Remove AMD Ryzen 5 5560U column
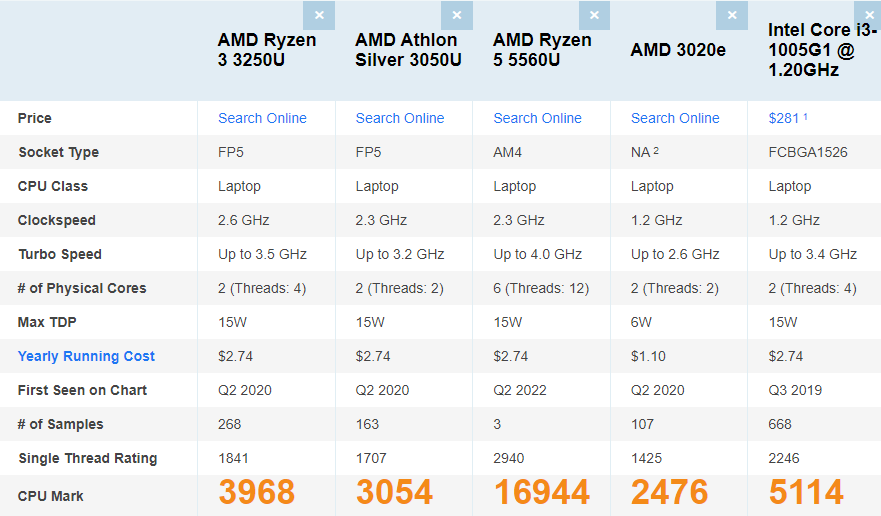The width and height of the screenshot is (881, 516). [x=594, y=16]
